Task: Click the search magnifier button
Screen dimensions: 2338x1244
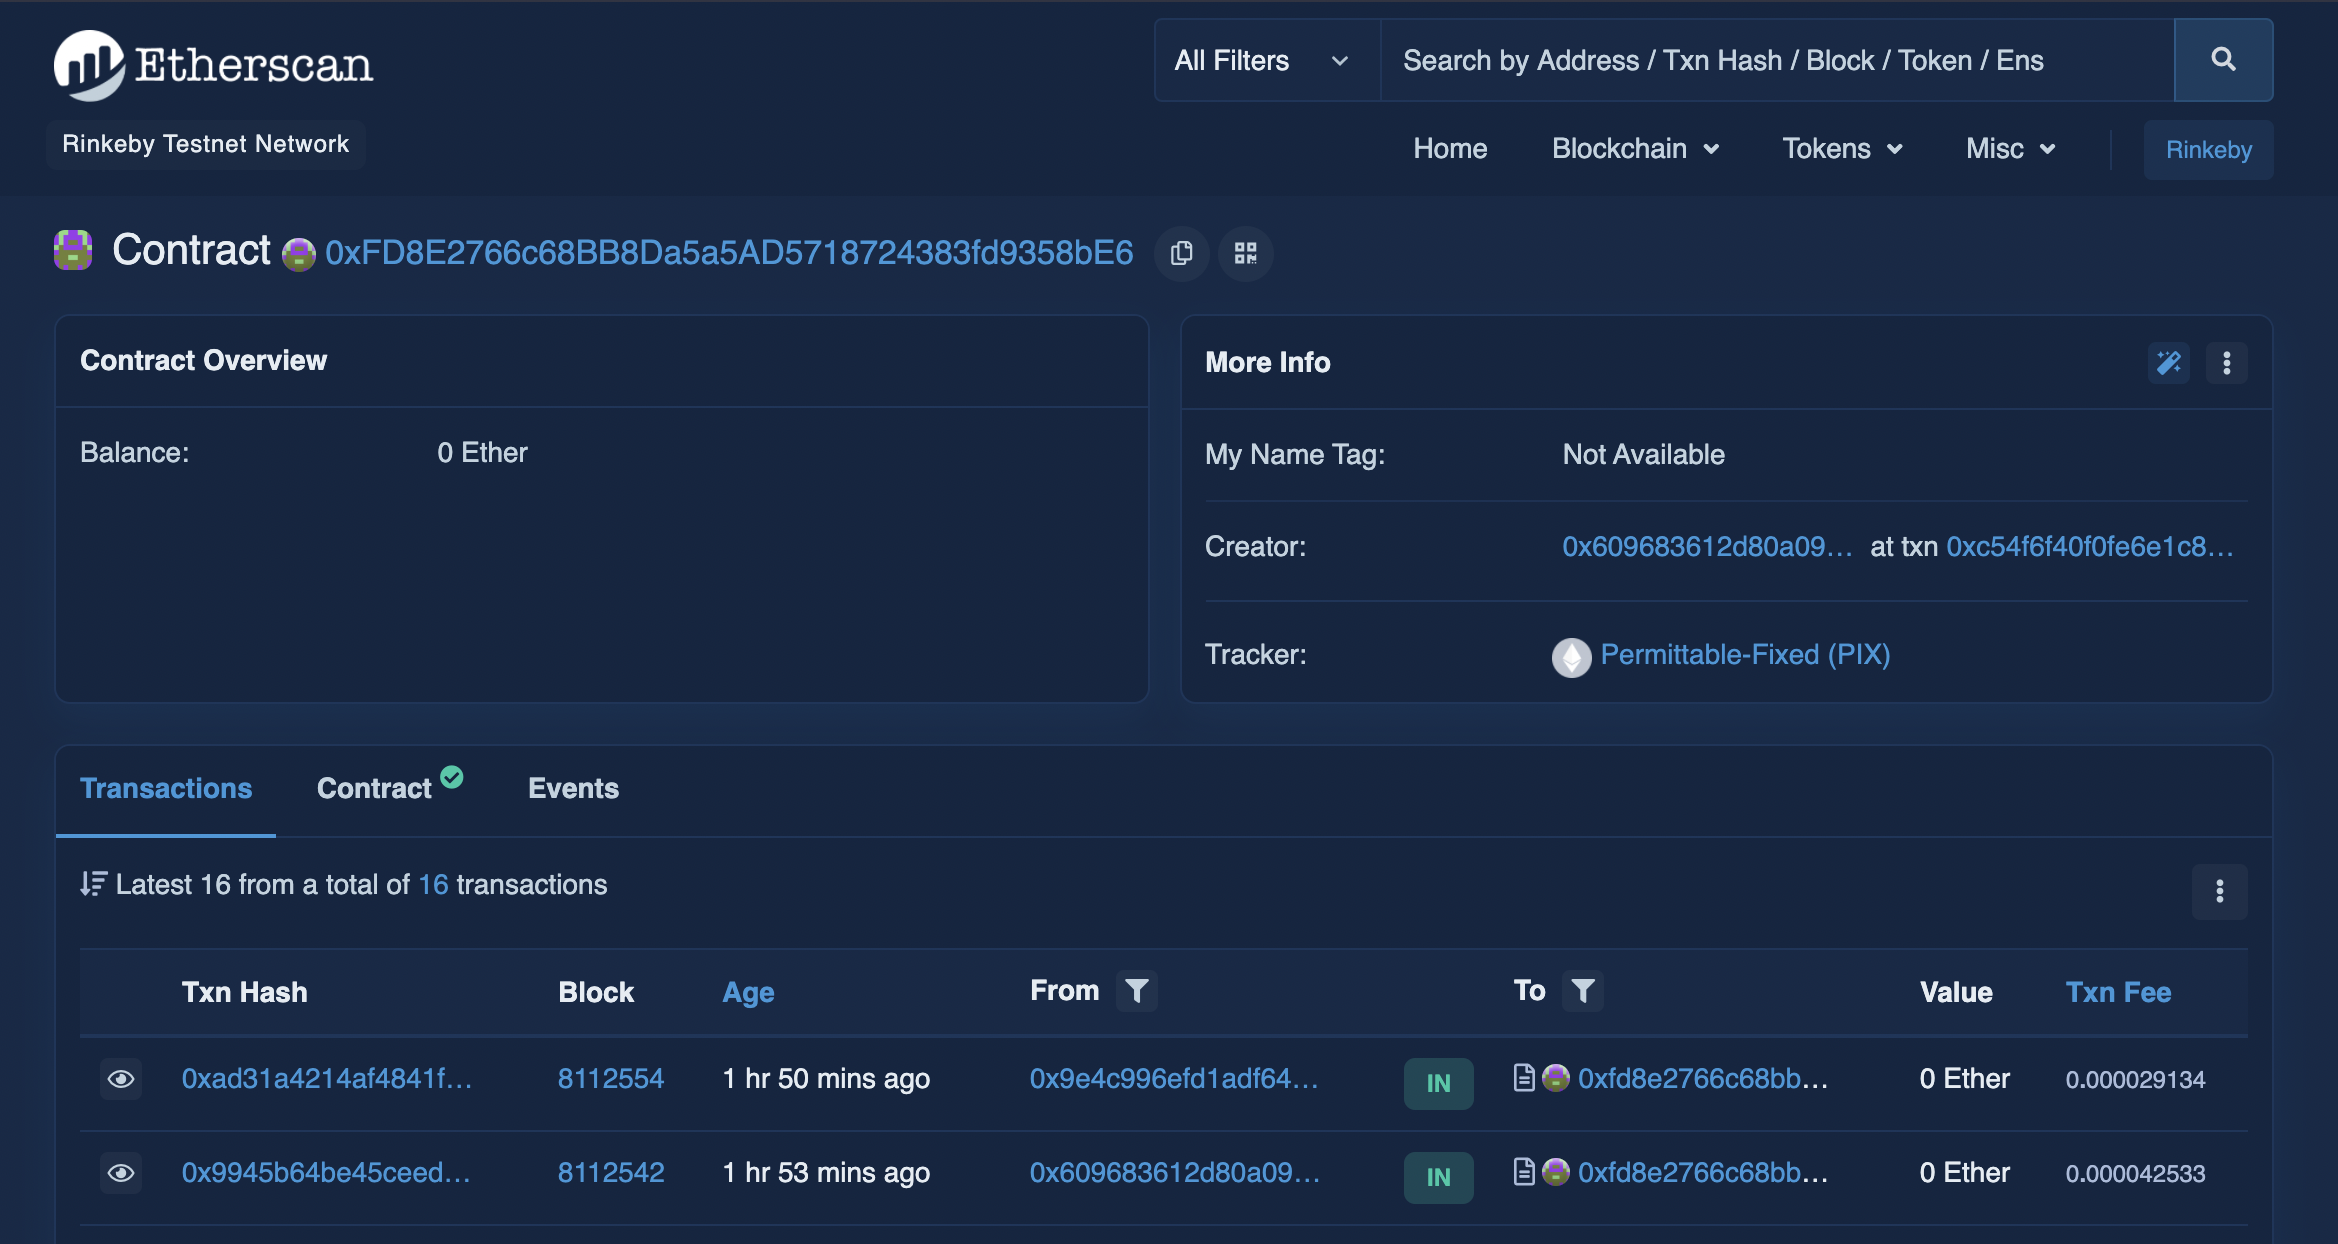Action: (x=2222, y=60)
